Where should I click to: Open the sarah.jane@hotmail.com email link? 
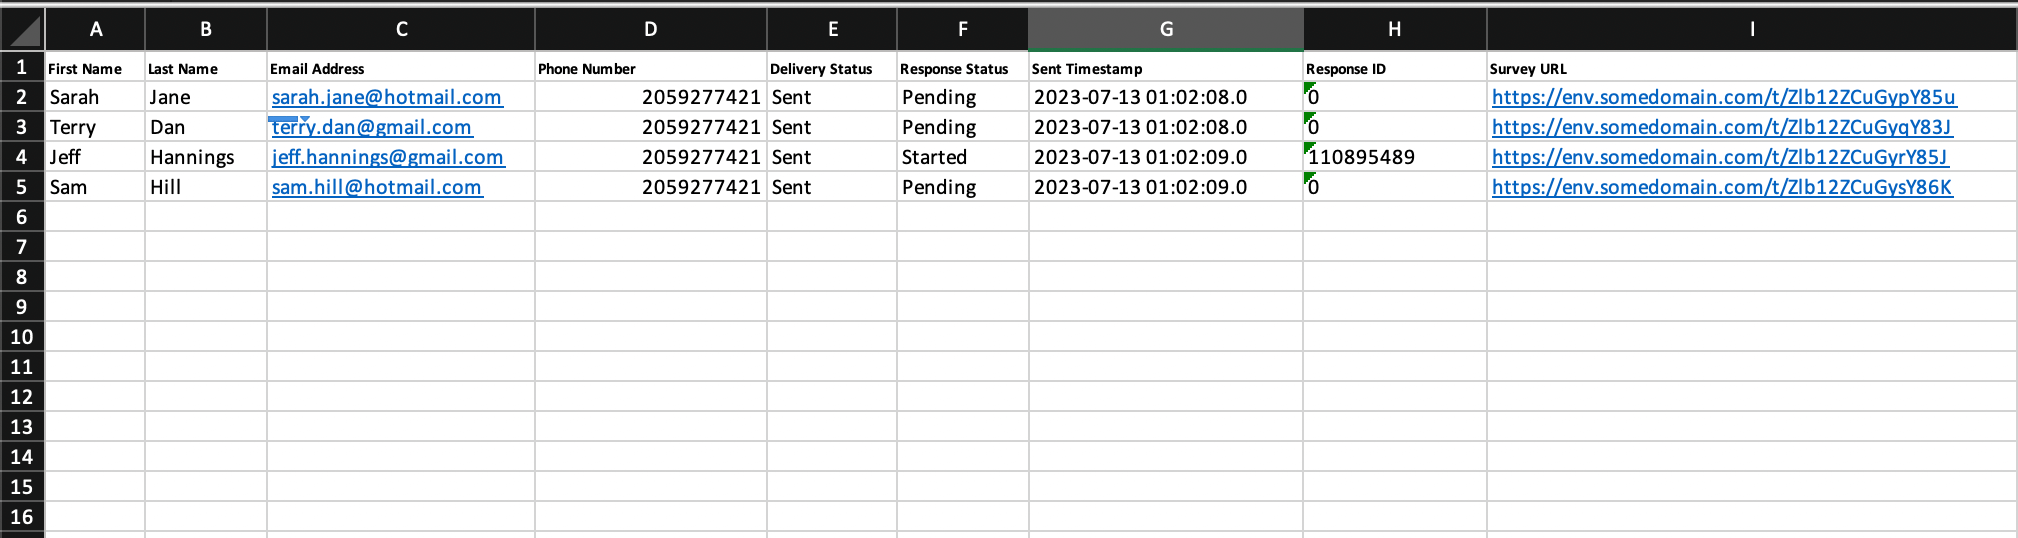coord(387,98)
